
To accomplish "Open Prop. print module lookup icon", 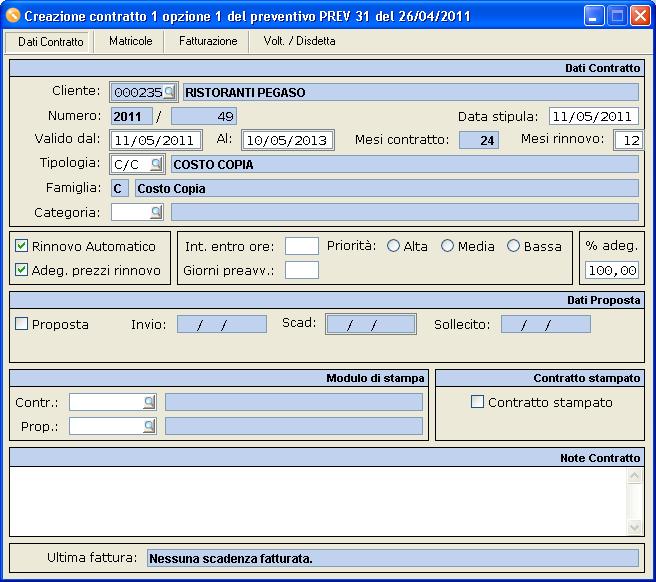I will pyautogui.click(x=149, y=426).
